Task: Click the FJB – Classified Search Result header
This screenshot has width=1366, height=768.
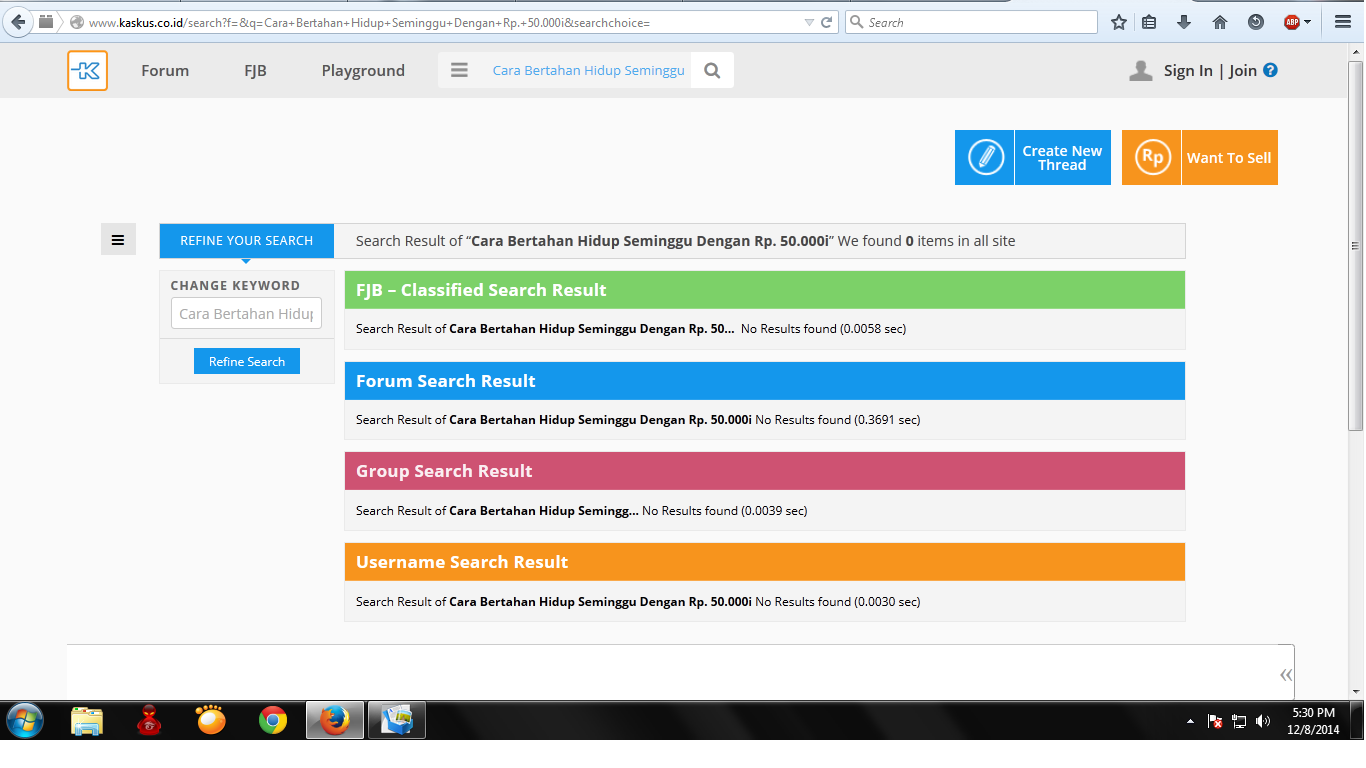Action: (765, 290)
